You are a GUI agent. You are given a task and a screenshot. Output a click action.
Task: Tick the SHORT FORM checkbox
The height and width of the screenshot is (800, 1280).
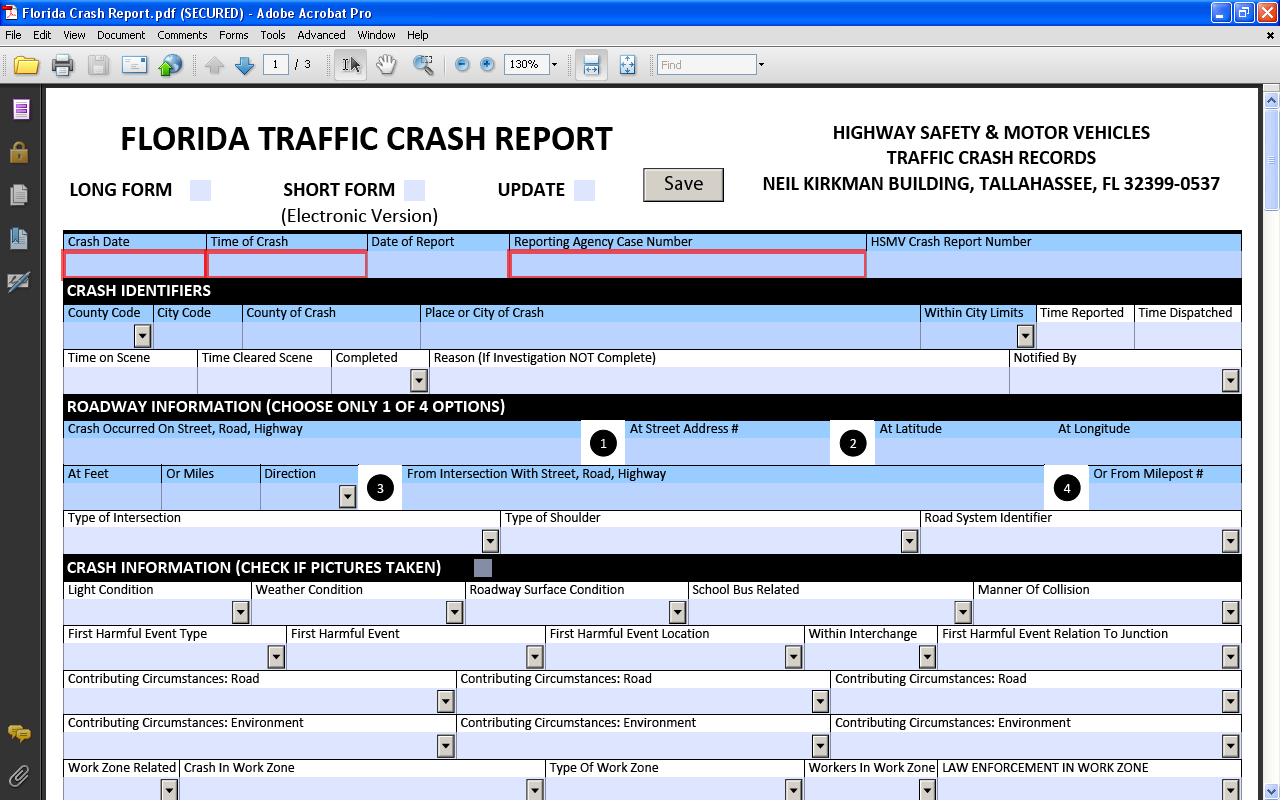pyautogui.click(x=414, y=190)
